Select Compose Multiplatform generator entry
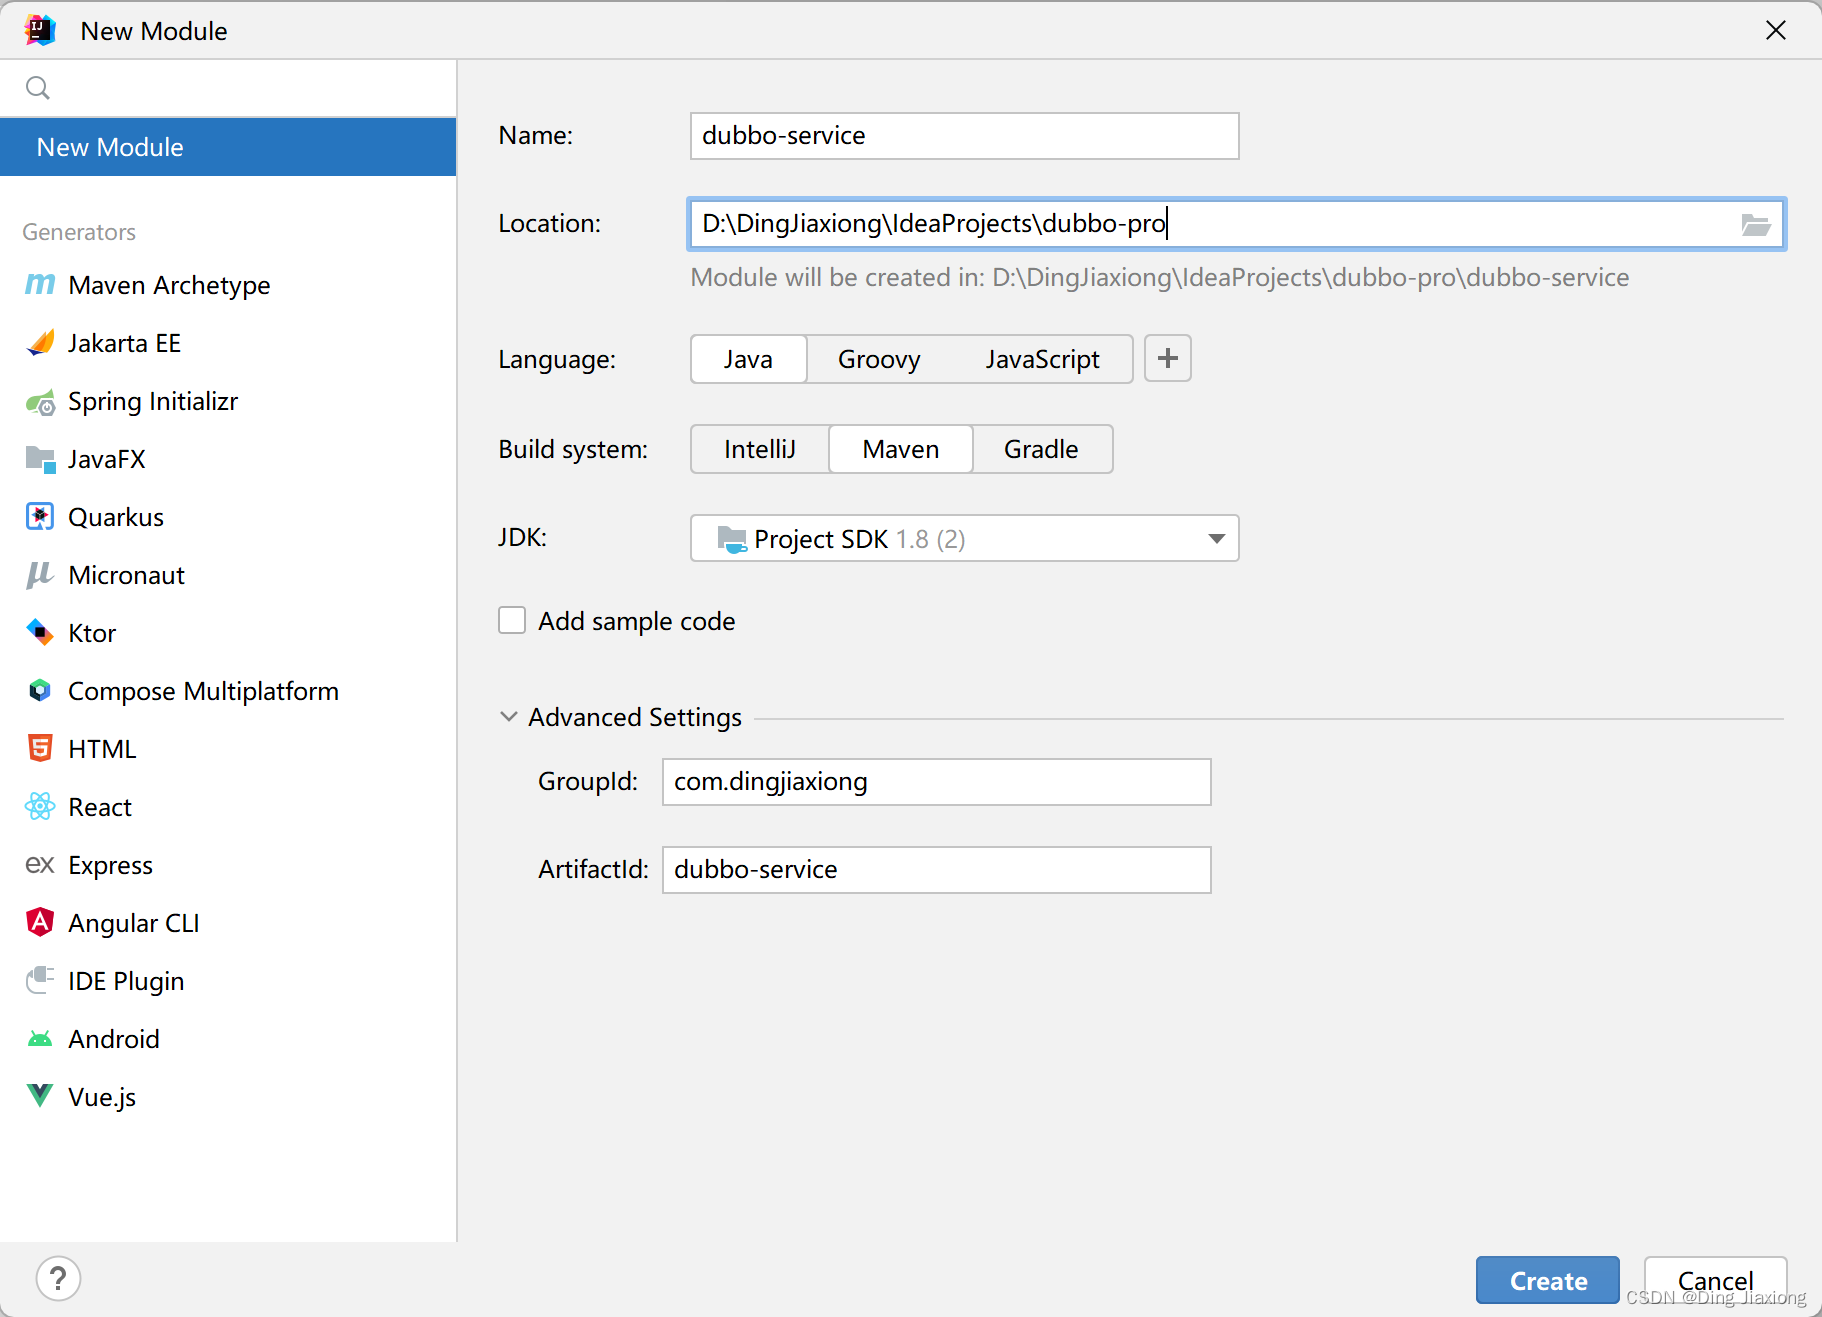 (228, 691)
